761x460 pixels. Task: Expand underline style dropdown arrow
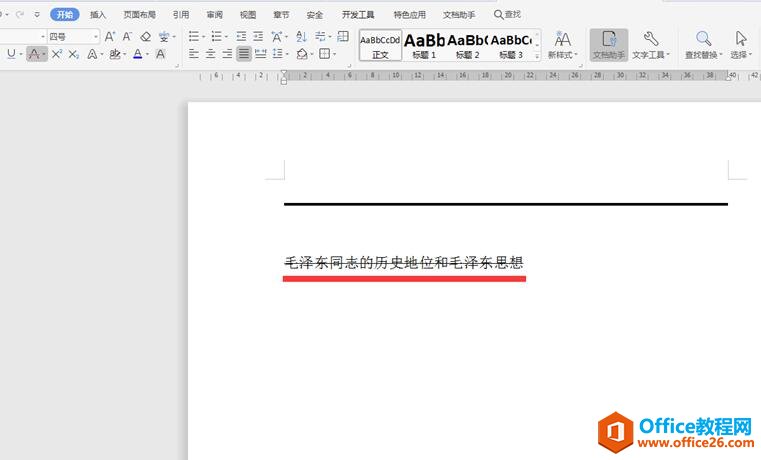21,54
